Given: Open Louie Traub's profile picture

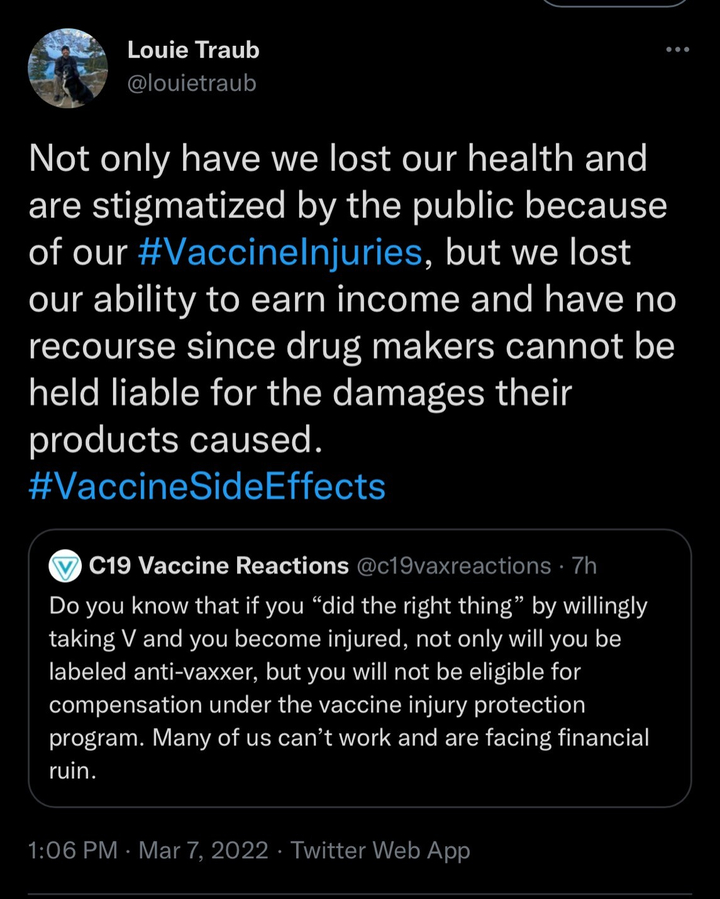Looking at the screenshot, I should (x=67, y=67).
